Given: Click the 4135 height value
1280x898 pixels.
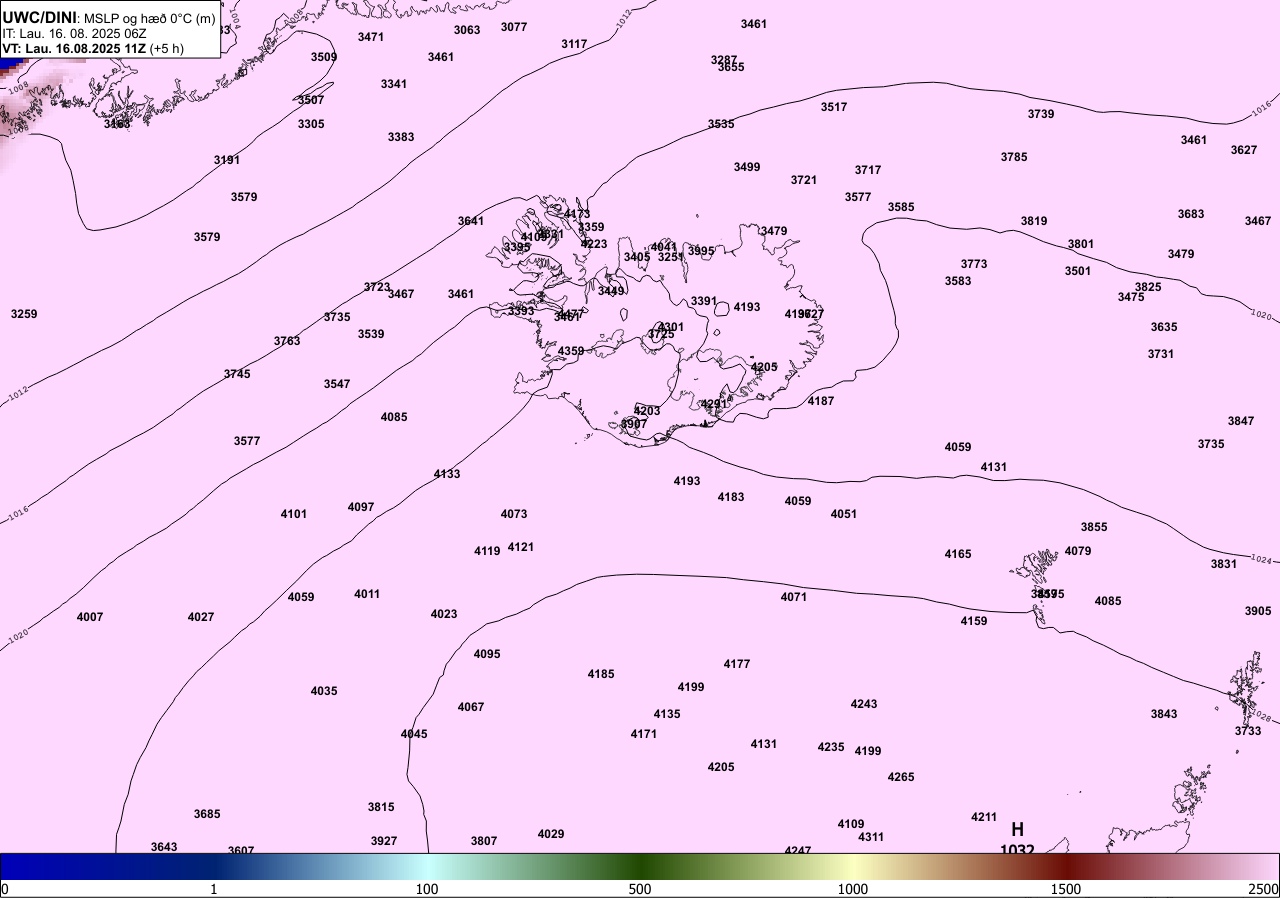Looking at the screenshot, I should click(667, 714).
